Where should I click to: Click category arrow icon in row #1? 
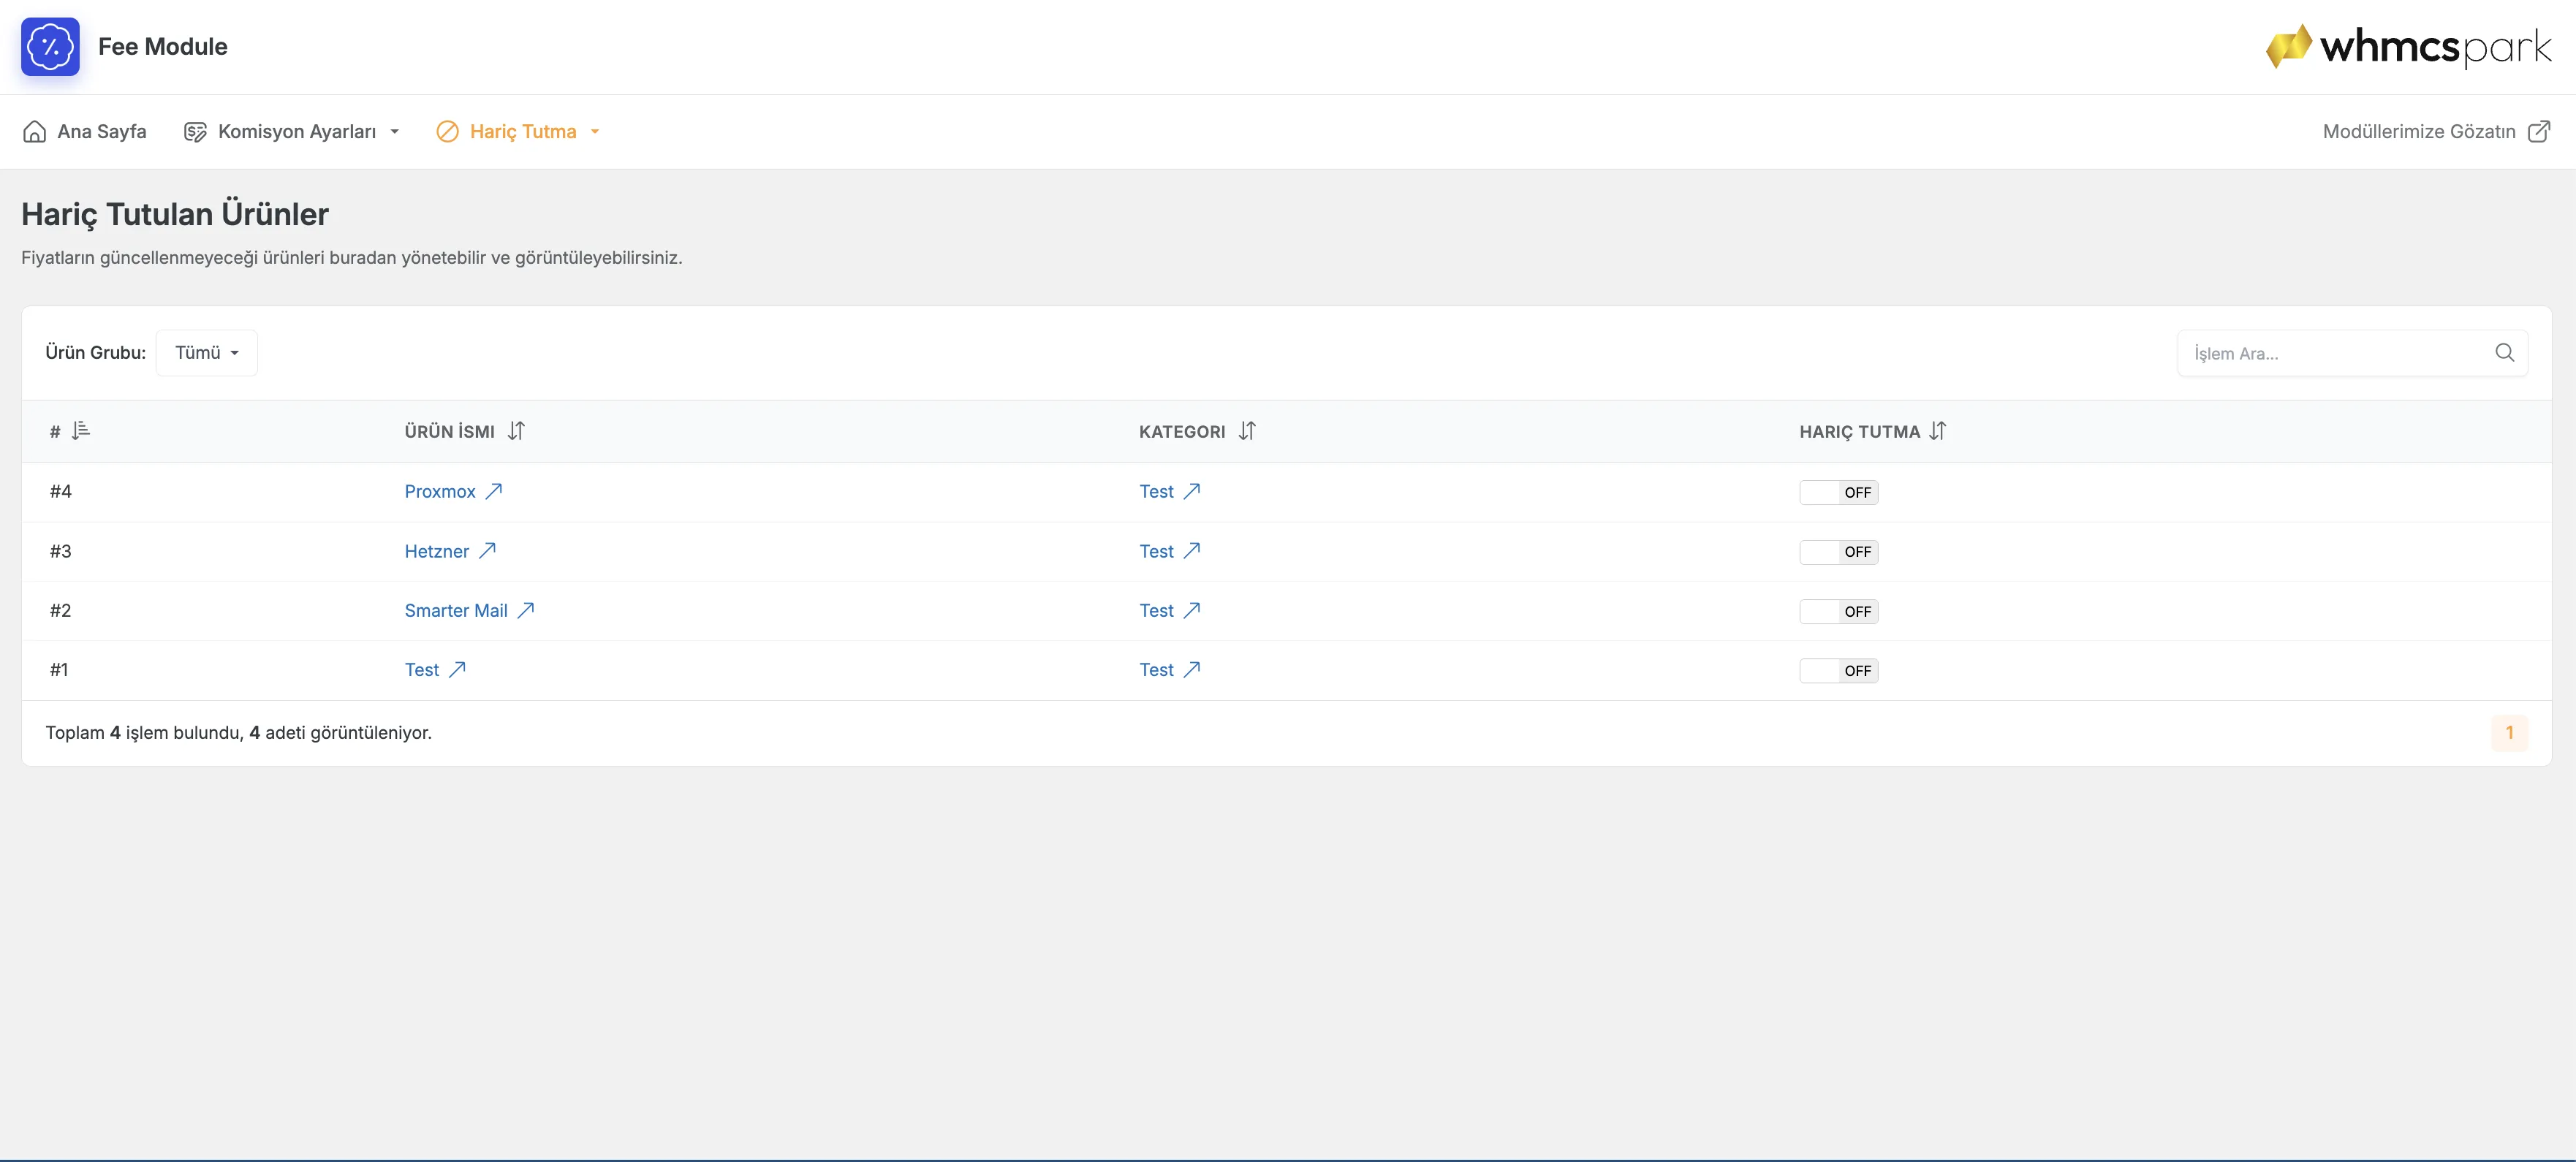pyautogui.click(x=1192, y=669)
